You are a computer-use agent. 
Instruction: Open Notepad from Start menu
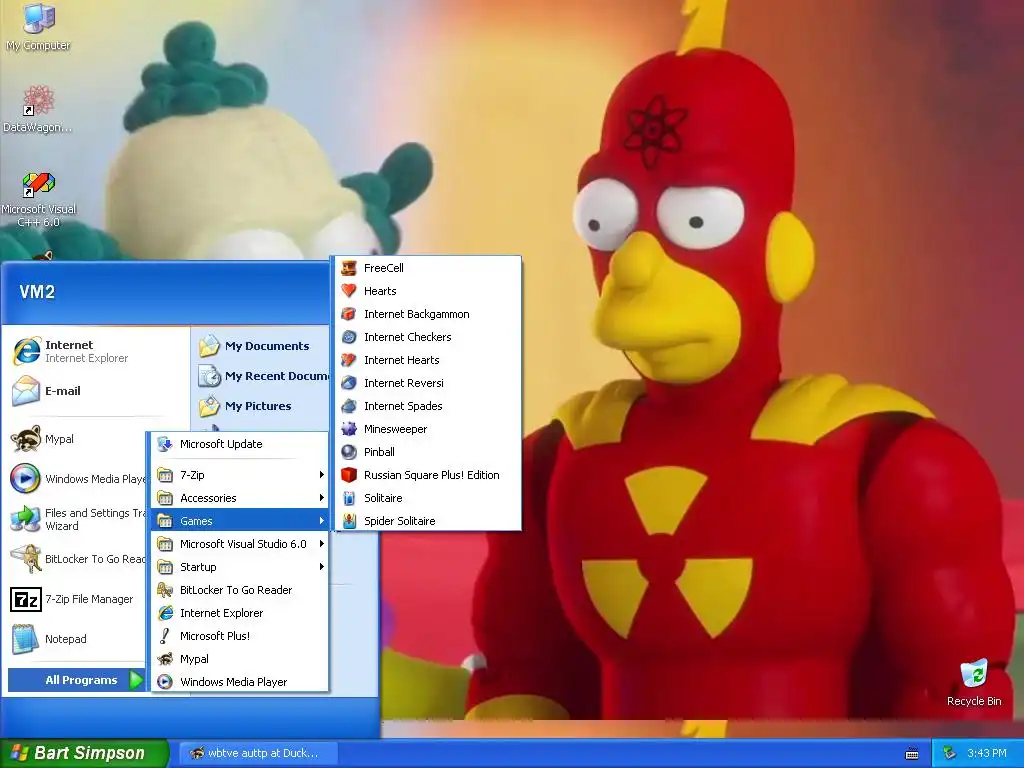coord(75,639)
